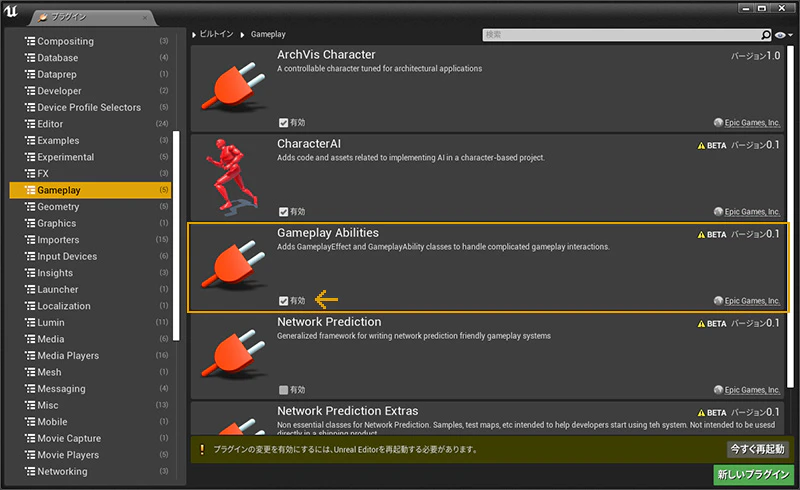Select the Examples category

pos(91,140)
